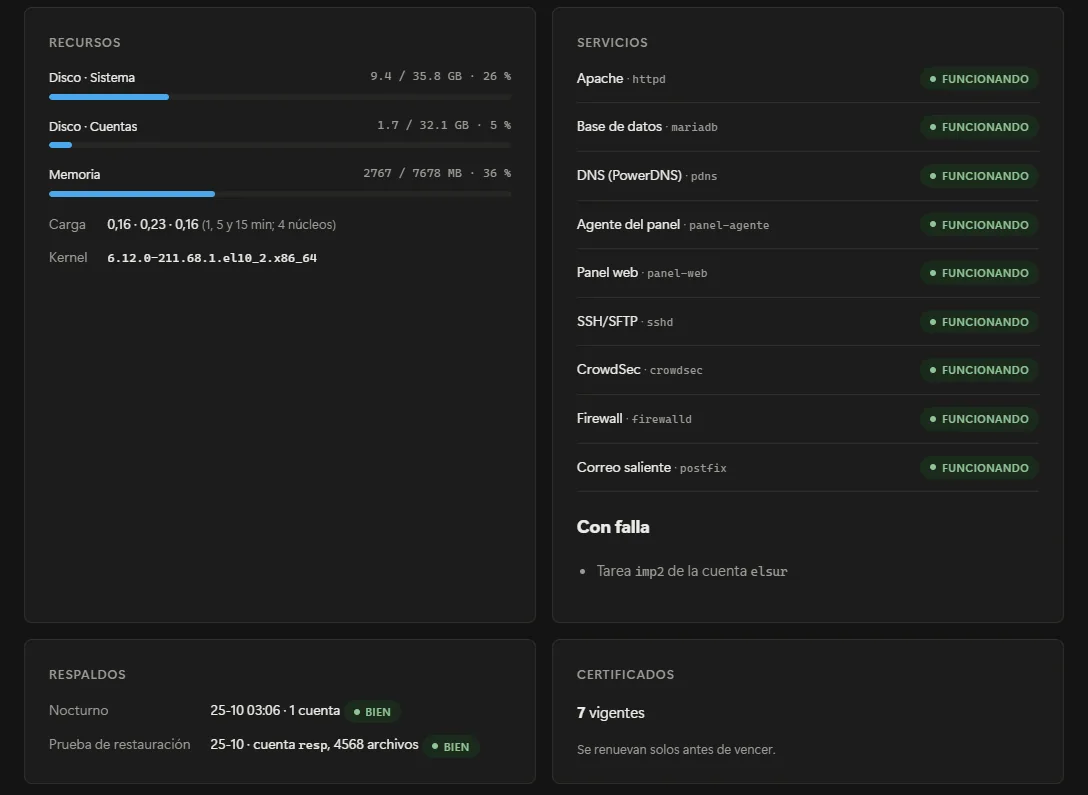Viewport: 1088px width, 795px height.
Task: Click the text "cuenta resp, 4568 archivos"
Action: click(x=336, y=744)
